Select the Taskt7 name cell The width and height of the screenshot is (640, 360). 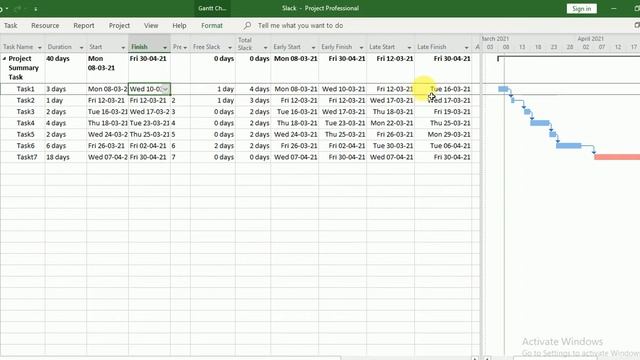[23, 157]
